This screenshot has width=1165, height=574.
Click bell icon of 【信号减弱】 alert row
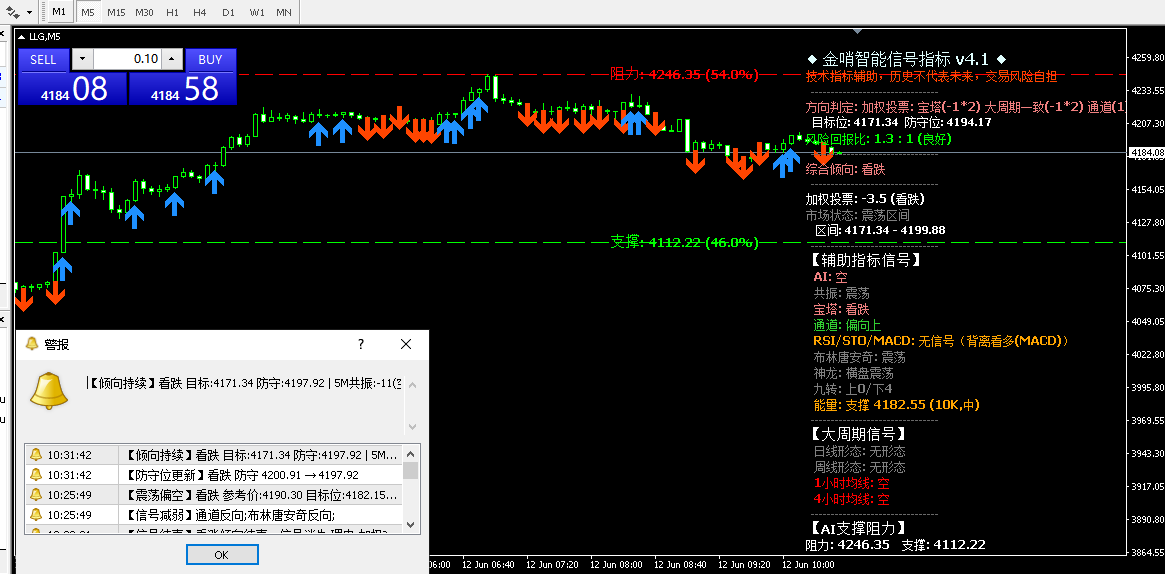pyautogui.click(x=35, y=515)
